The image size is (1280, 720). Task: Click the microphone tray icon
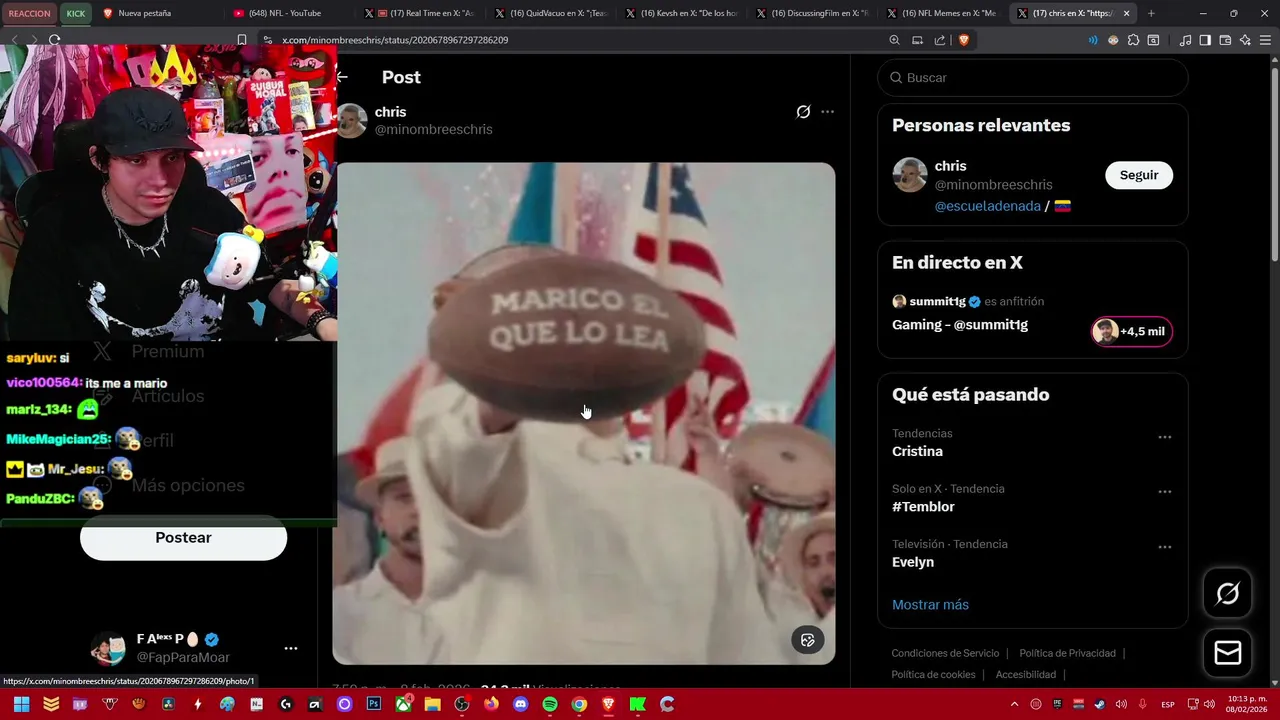1143,704
